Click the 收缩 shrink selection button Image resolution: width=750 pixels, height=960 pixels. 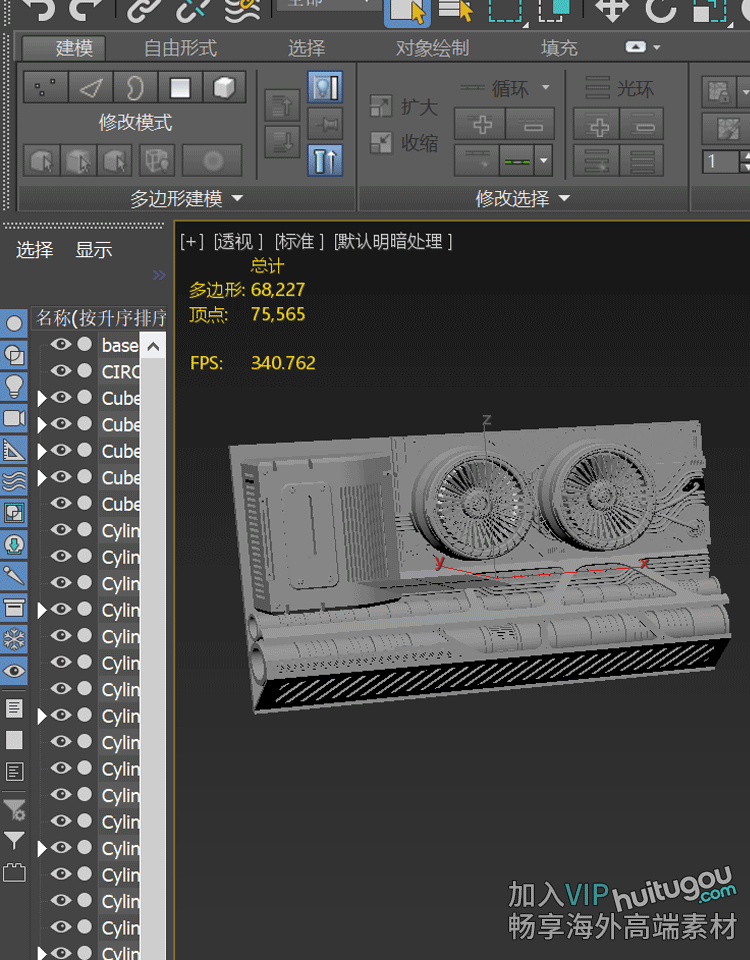(404, 143)
